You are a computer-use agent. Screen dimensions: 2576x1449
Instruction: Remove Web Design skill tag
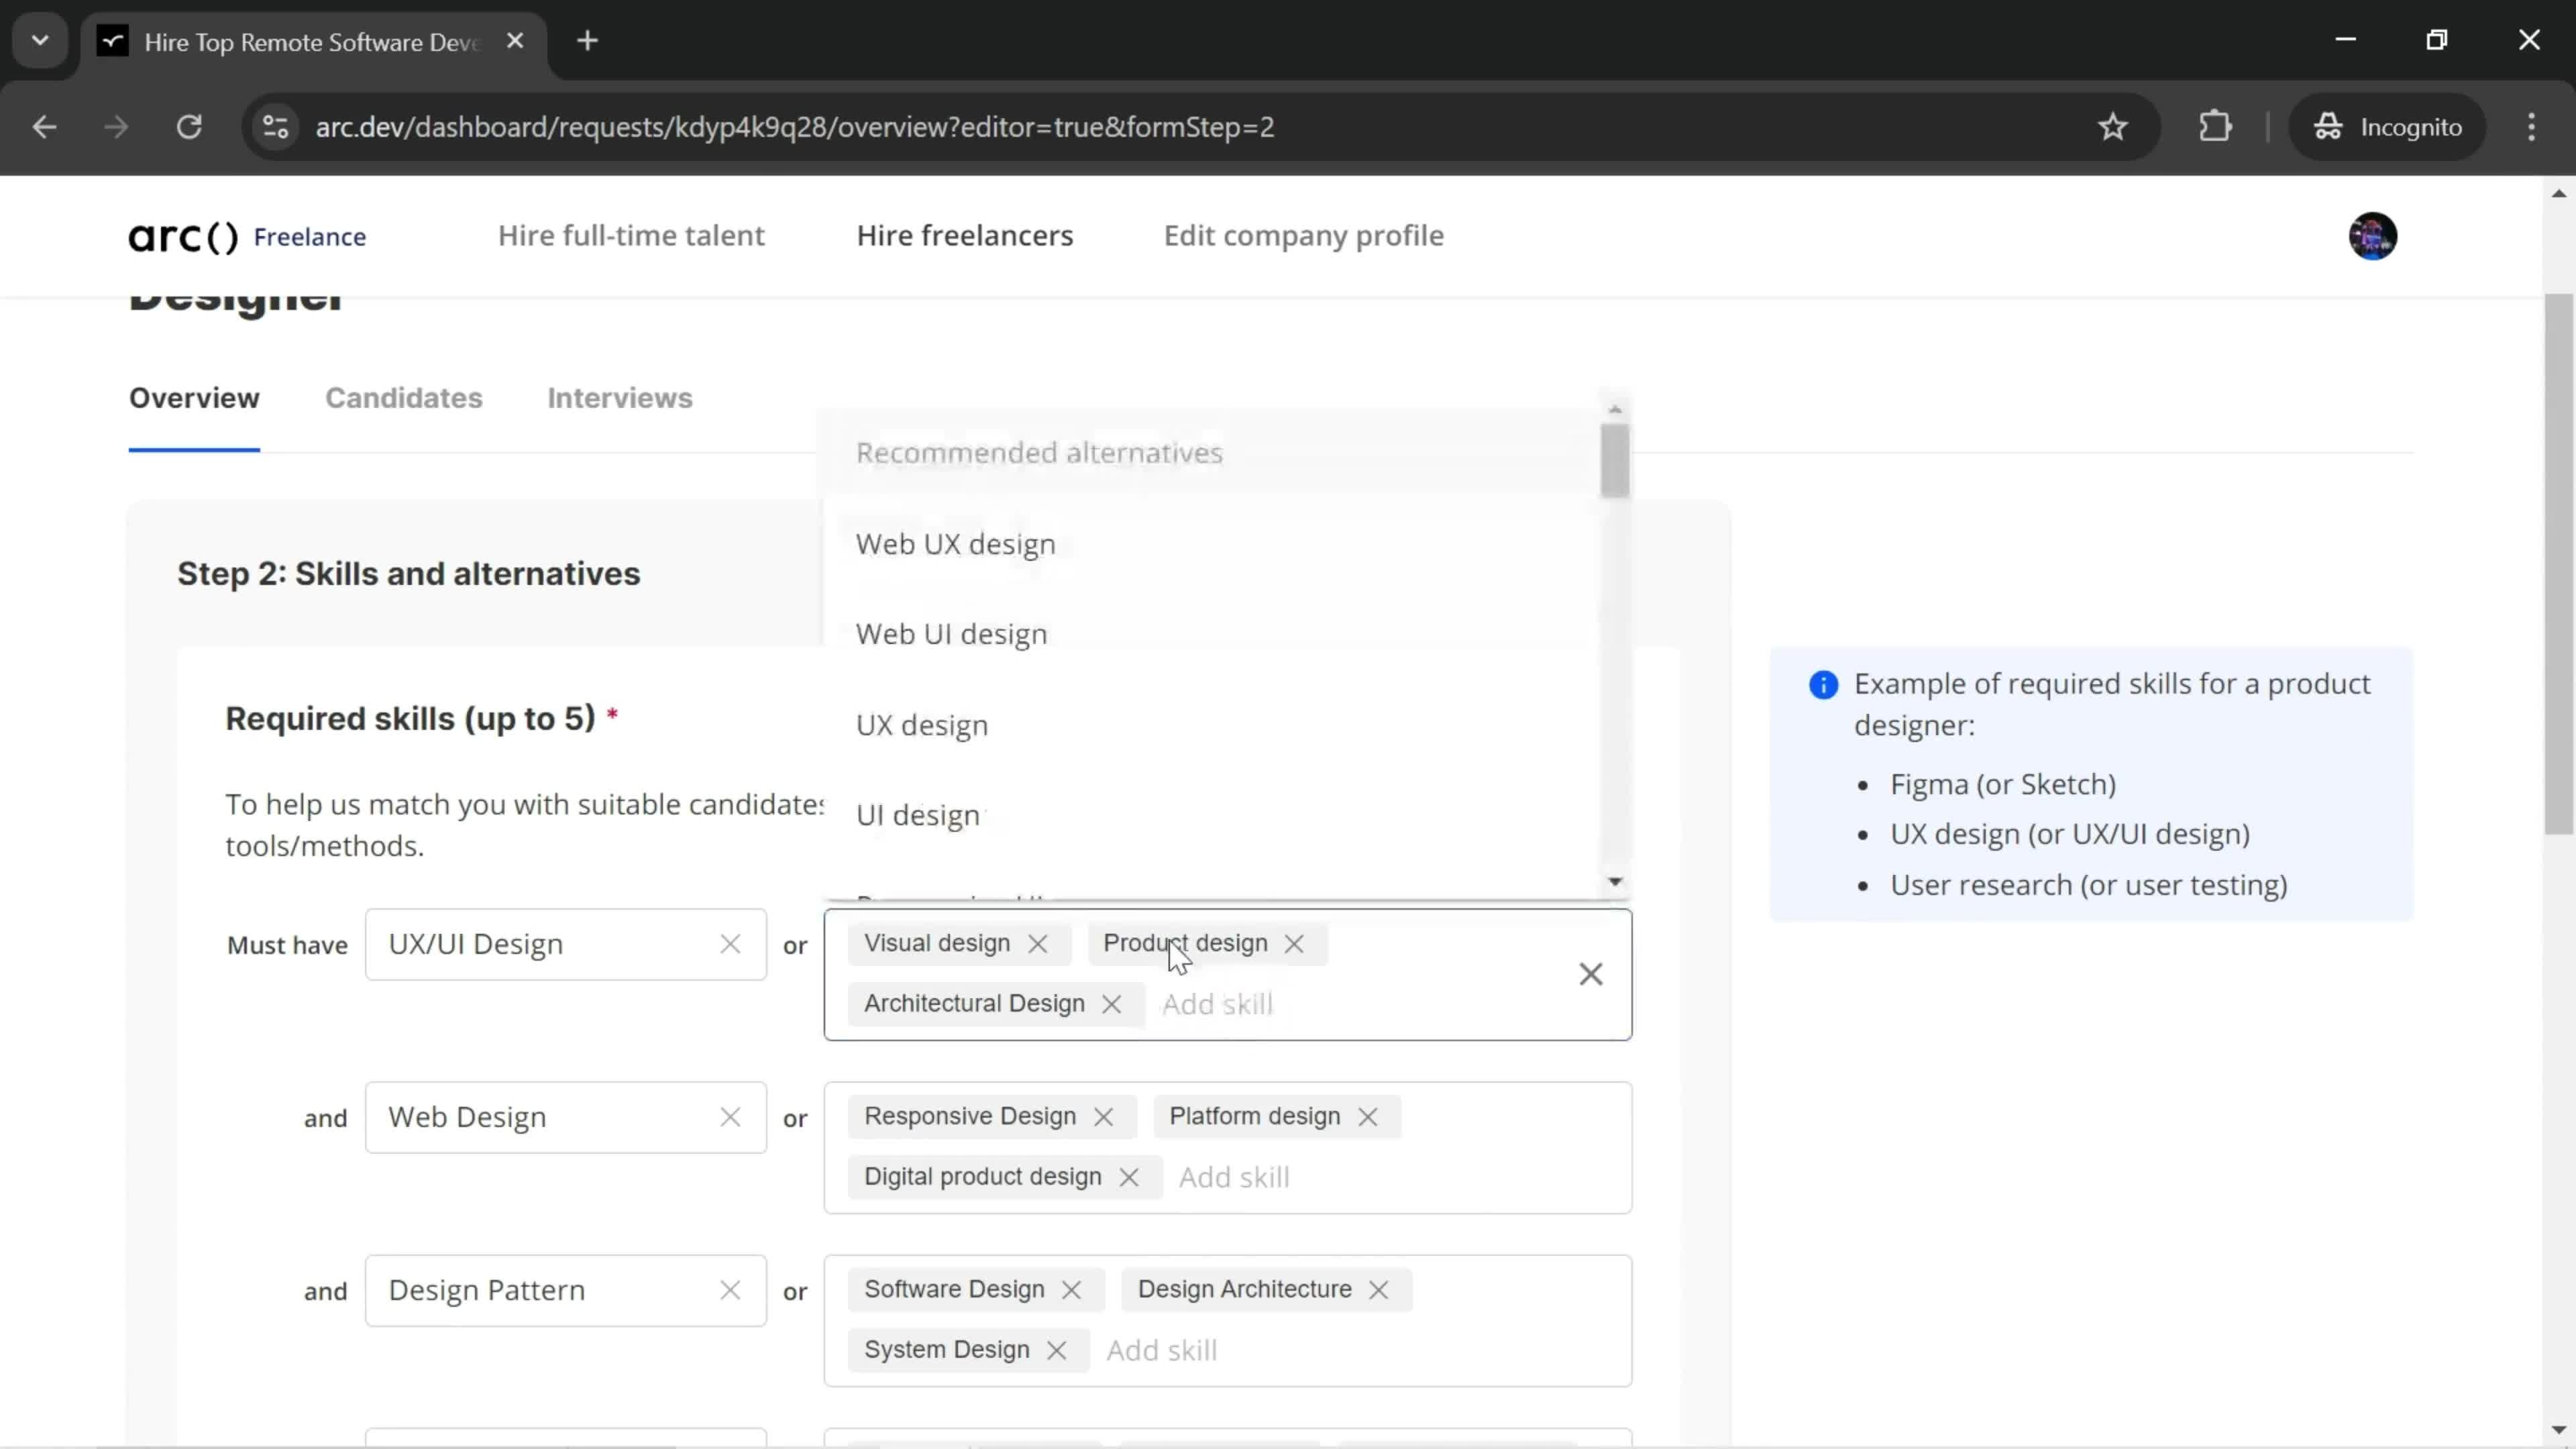pos(731,1116)
